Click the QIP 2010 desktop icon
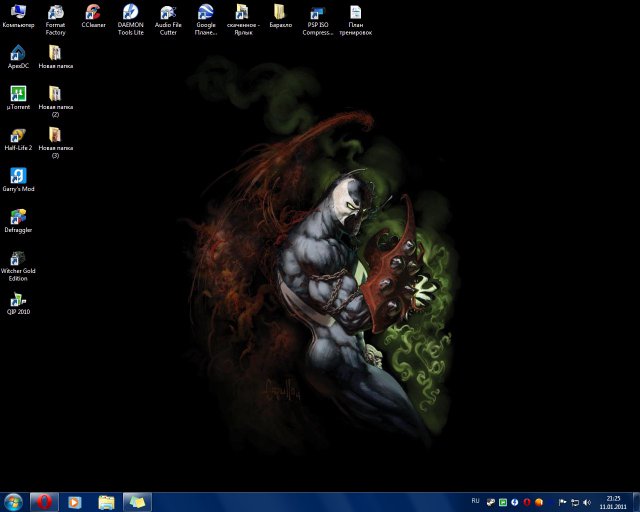The height and width of the screenshot is (512, 640). [x=18, y=299]
